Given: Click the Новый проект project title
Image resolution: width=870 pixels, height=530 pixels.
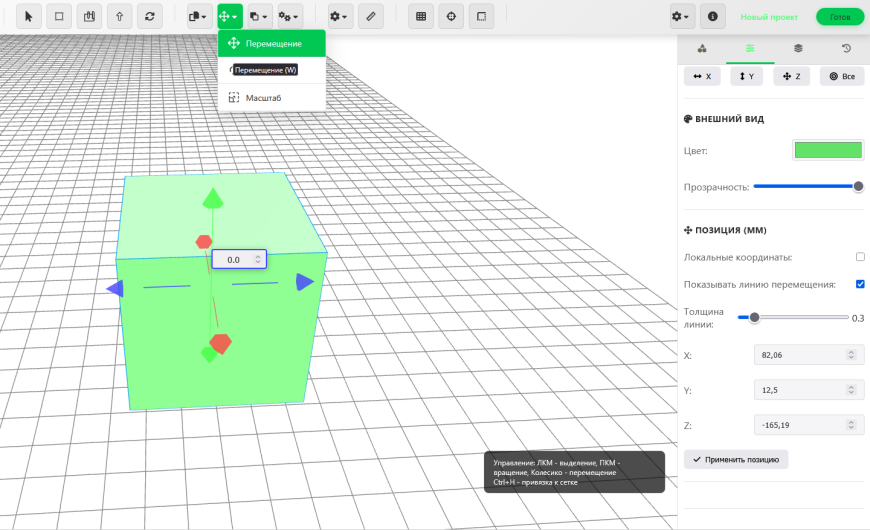Looking at the screenshot, I should coord(769,17).
